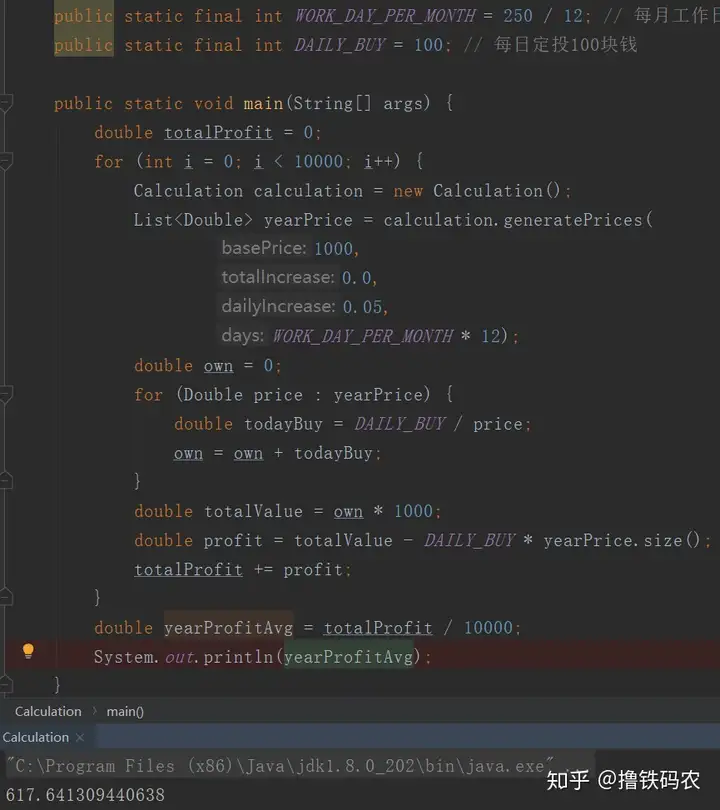Viewport: 720px width, 810px height.
Task: Click the println method call
Action: pos(238,657)
